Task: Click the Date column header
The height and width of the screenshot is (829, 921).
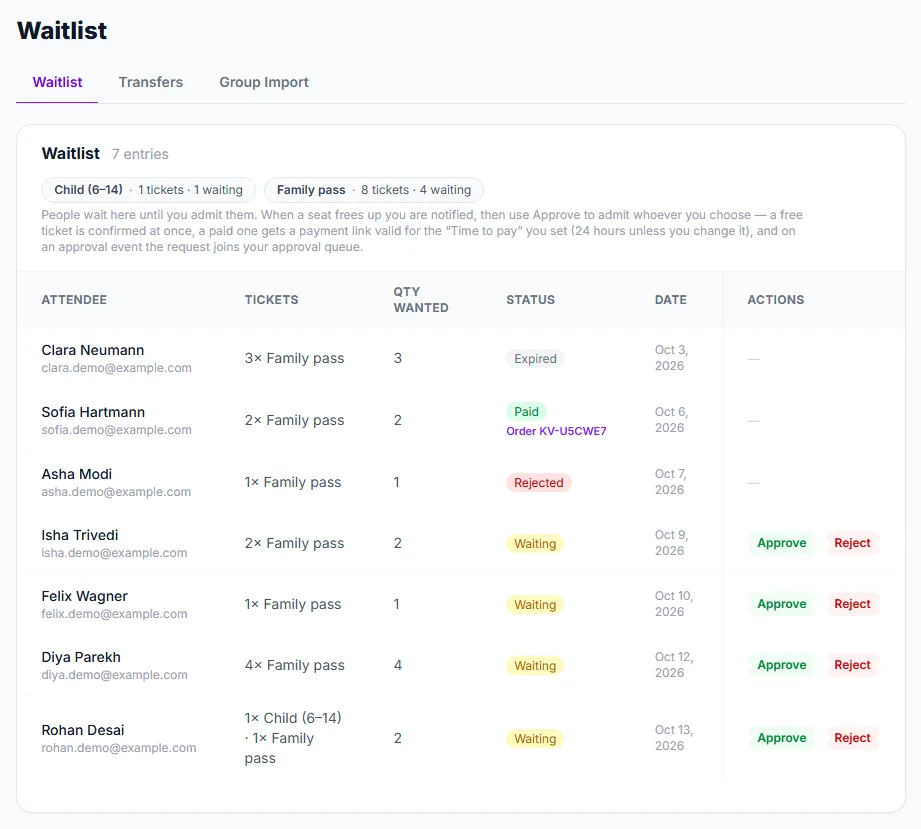Action: coord(671,300)
